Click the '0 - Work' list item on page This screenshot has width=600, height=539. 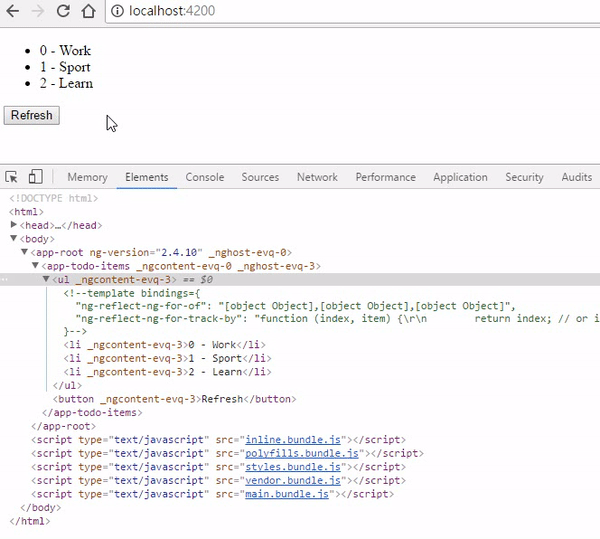65,50
